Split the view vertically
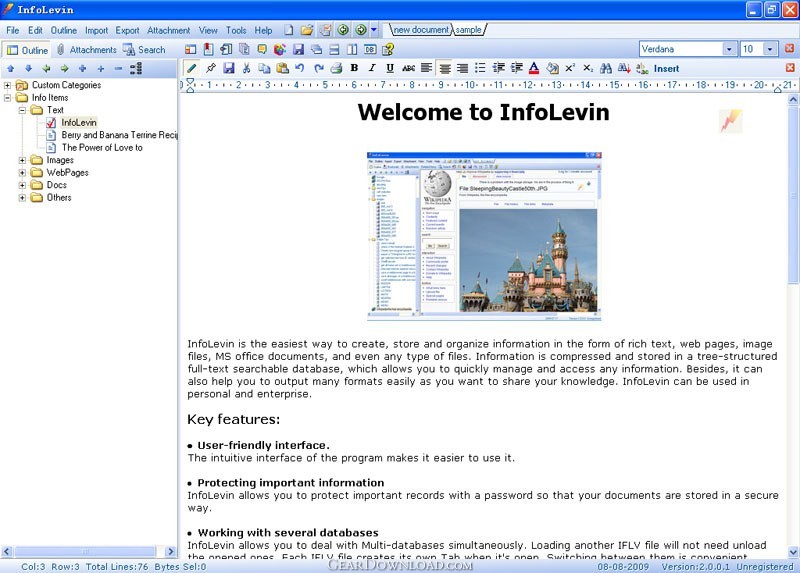The width and height of the screenshot is (800, 573). pos(352,49)
